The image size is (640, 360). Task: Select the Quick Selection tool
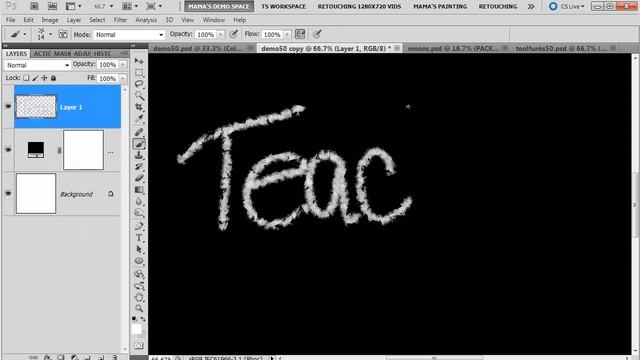[139, 96]
